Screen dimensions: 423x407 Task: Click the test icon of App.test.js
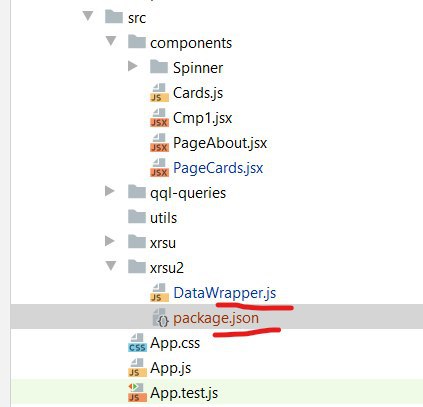[137, 392]
